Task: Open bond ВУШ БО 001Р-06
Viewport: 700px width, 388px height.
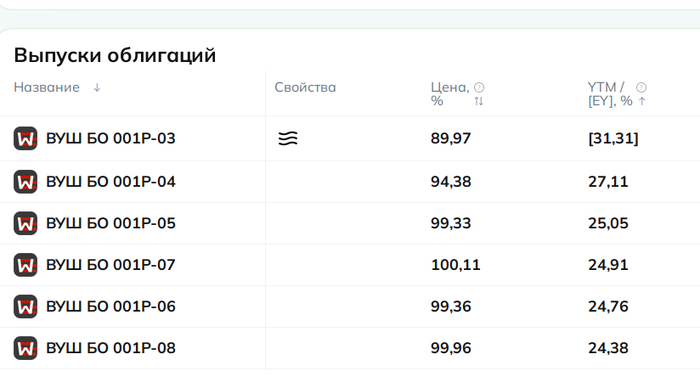Action: click(111, 306)
